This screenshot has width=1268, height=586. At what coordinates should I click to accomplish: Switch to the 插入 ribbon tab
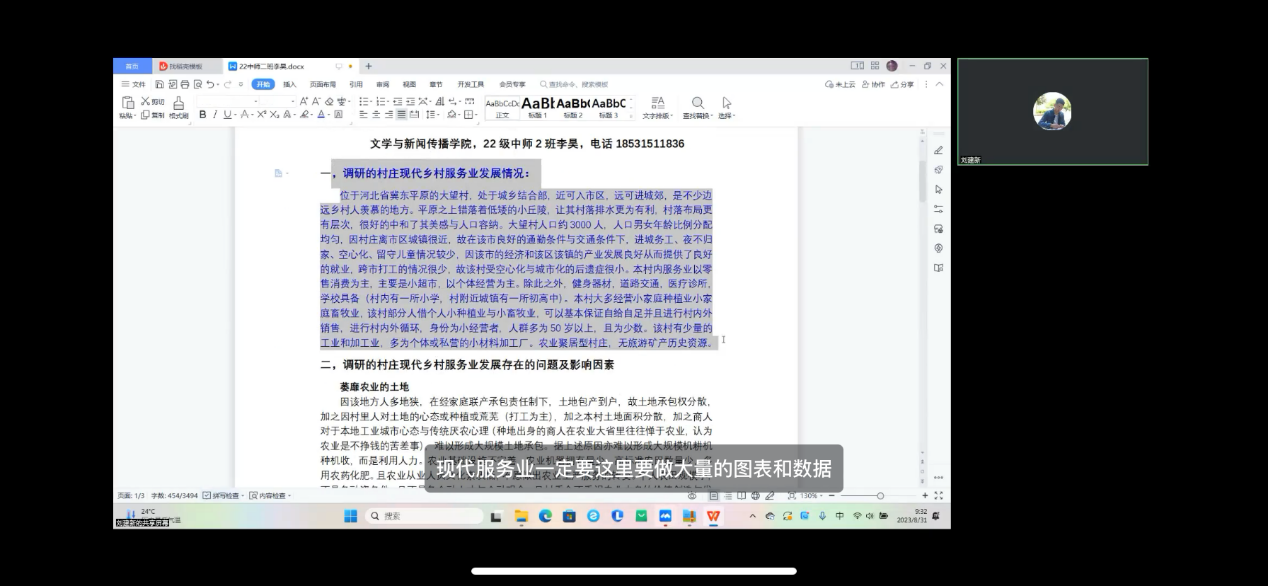click(288, 84)
